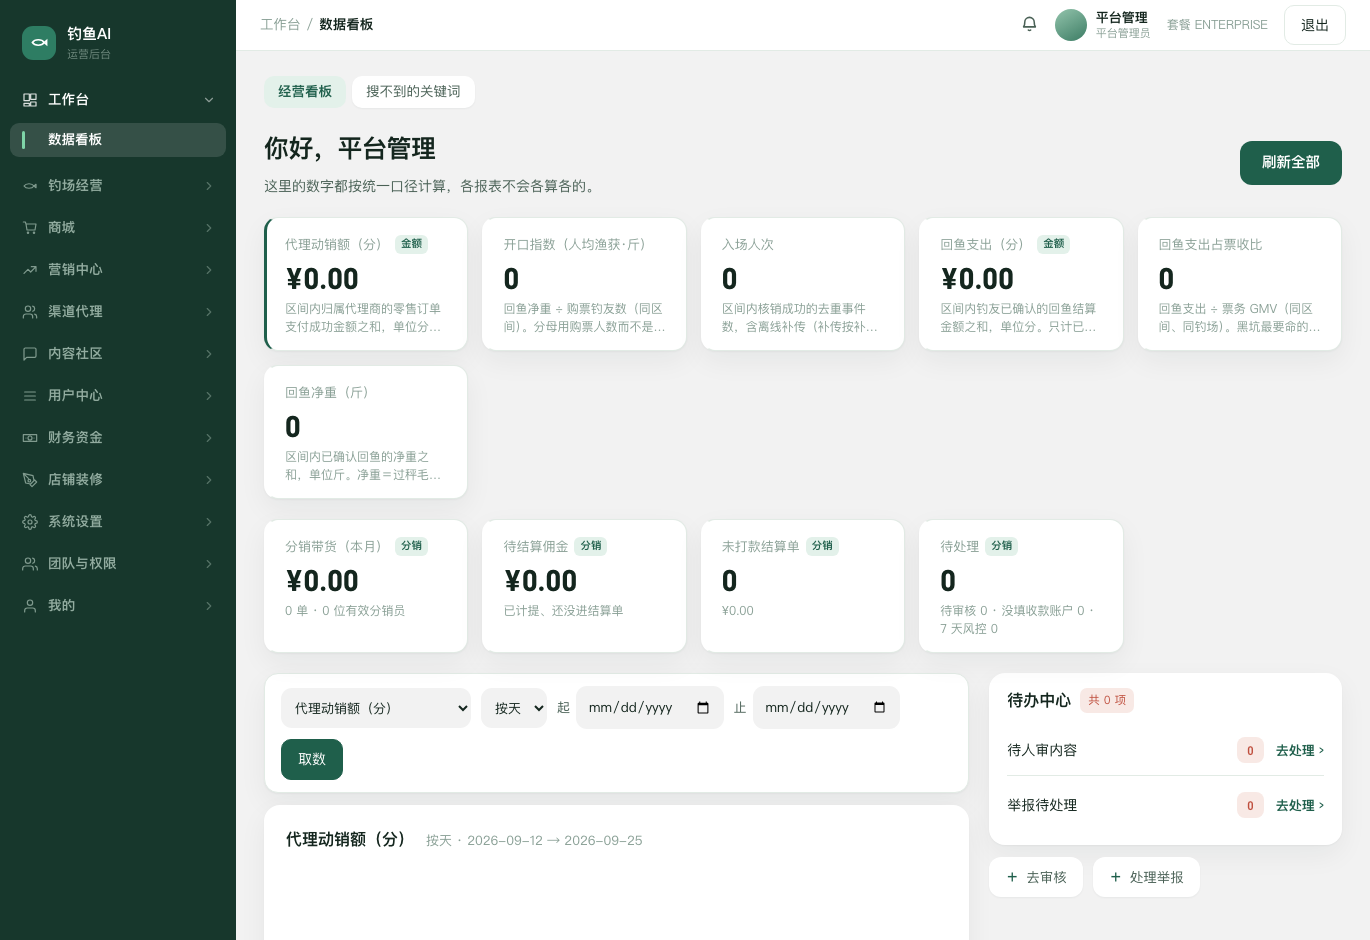Click 去处理 for 待人审内容

click(x=1300, y=750)
